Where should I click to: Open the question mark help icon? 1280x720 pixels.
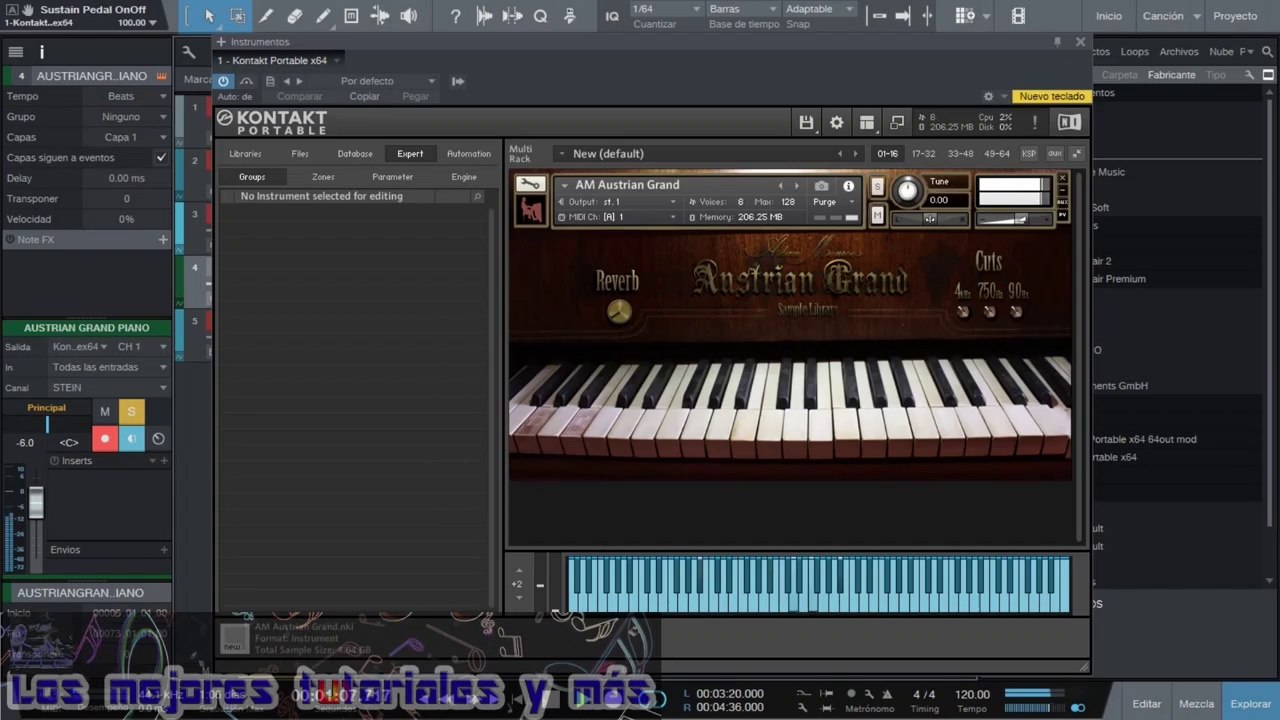click(x=456, y=16)
